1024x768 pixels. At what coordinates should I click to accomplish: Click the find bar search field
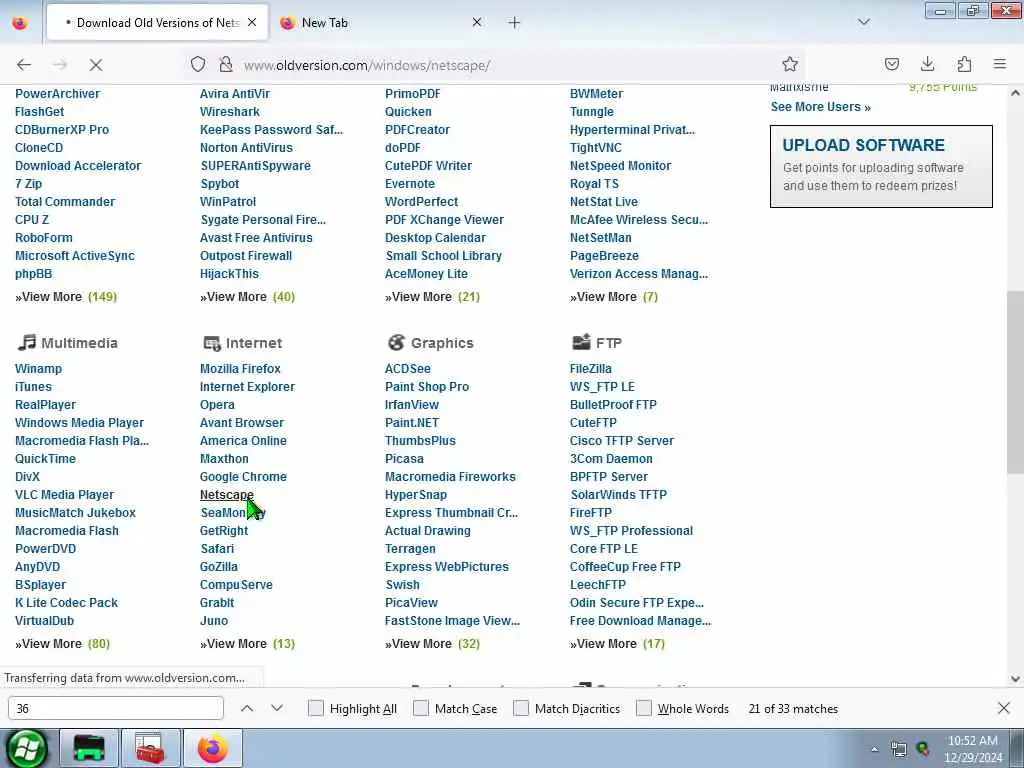pyautogui.click(x=116, y=708)
